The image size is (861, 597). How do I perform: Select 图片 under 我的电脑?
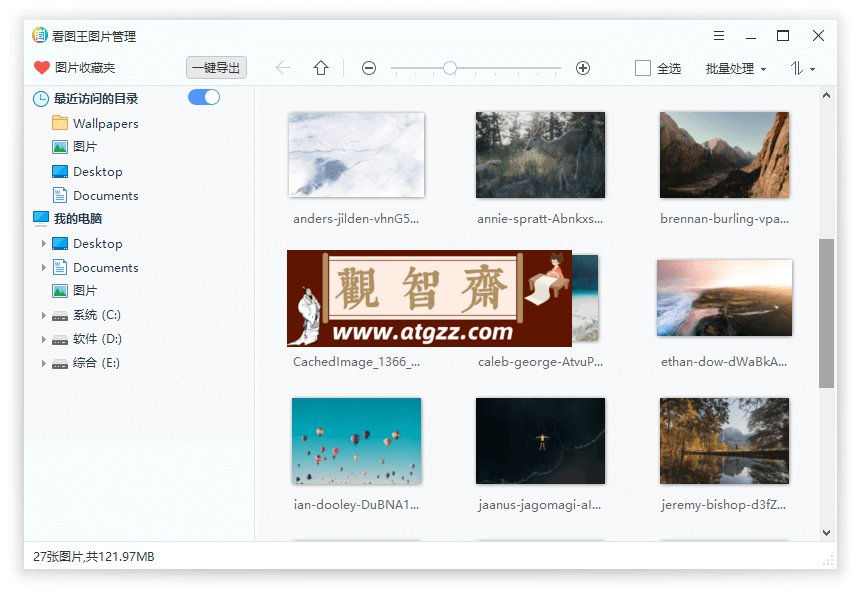tap(85, 291)
